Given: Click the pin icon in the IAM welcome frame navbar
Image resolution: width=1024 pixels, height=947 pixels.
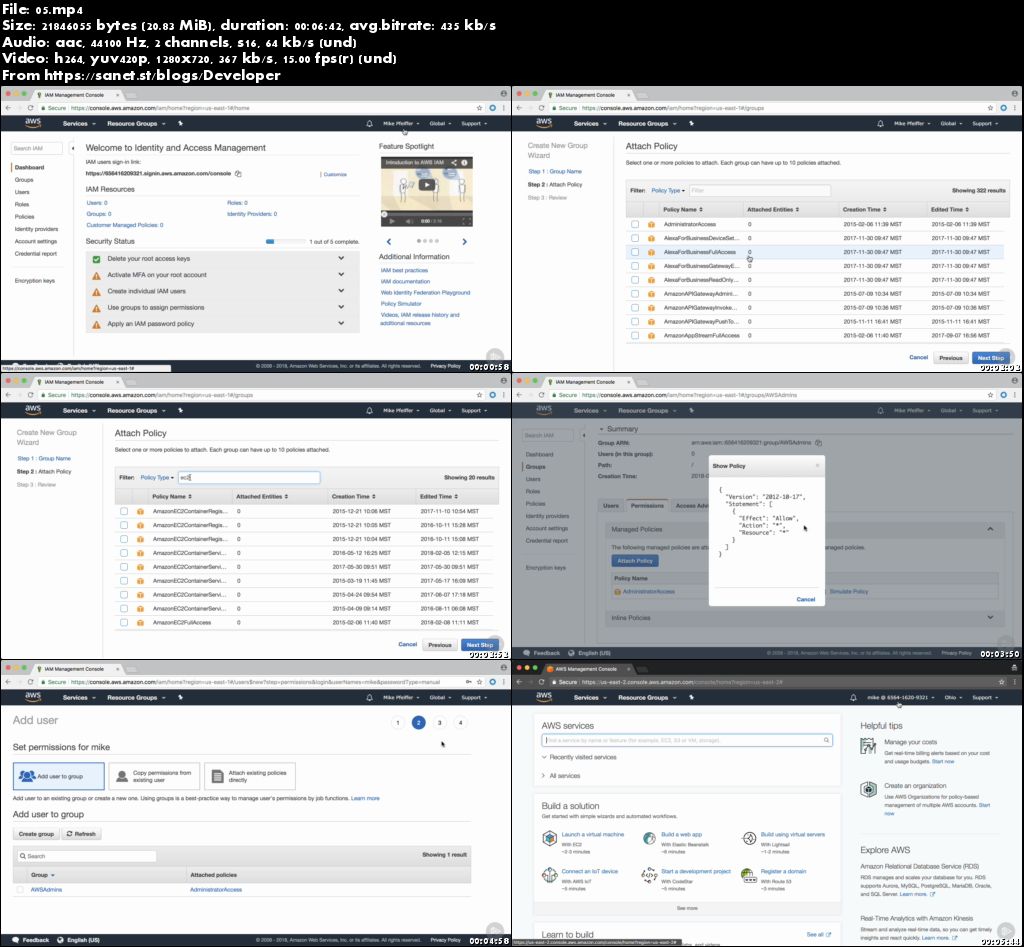Looking at the screenshot, I should pyautogui.click(x=180, y=123).
